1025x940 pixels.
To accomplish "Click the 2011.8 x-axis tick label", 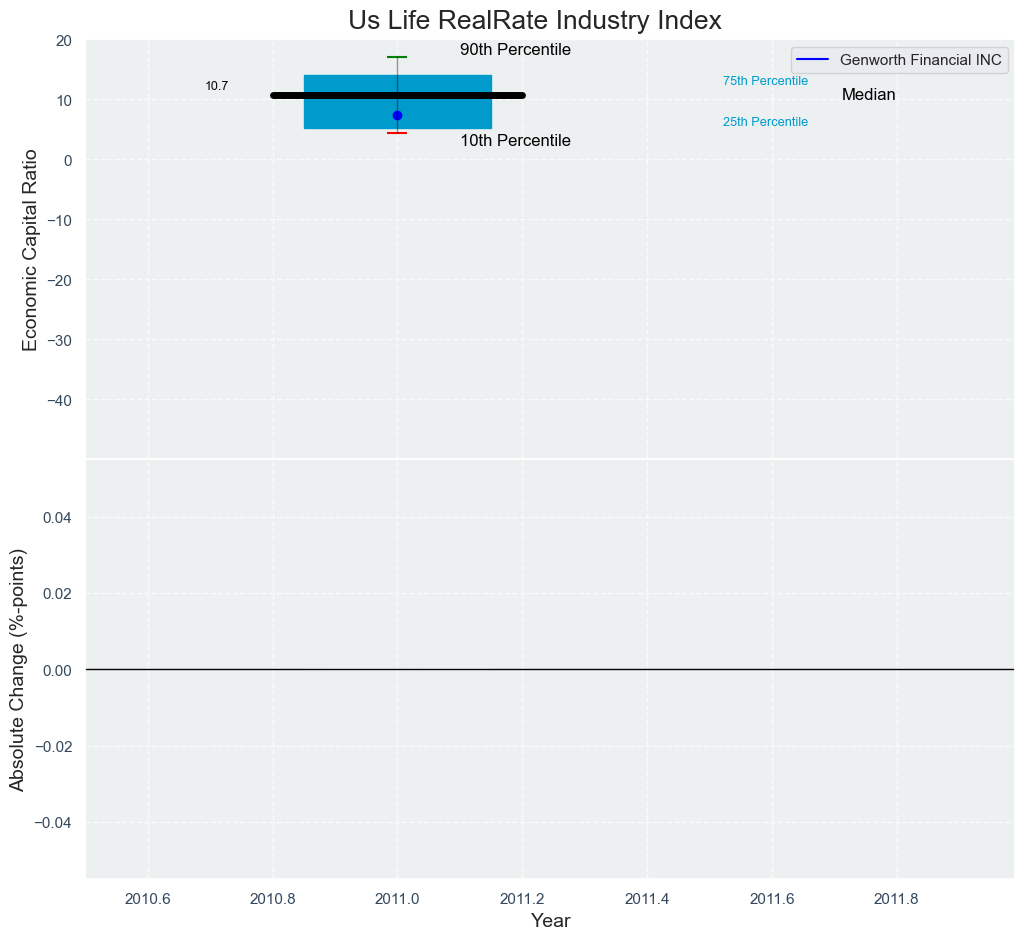I will 897,898.
